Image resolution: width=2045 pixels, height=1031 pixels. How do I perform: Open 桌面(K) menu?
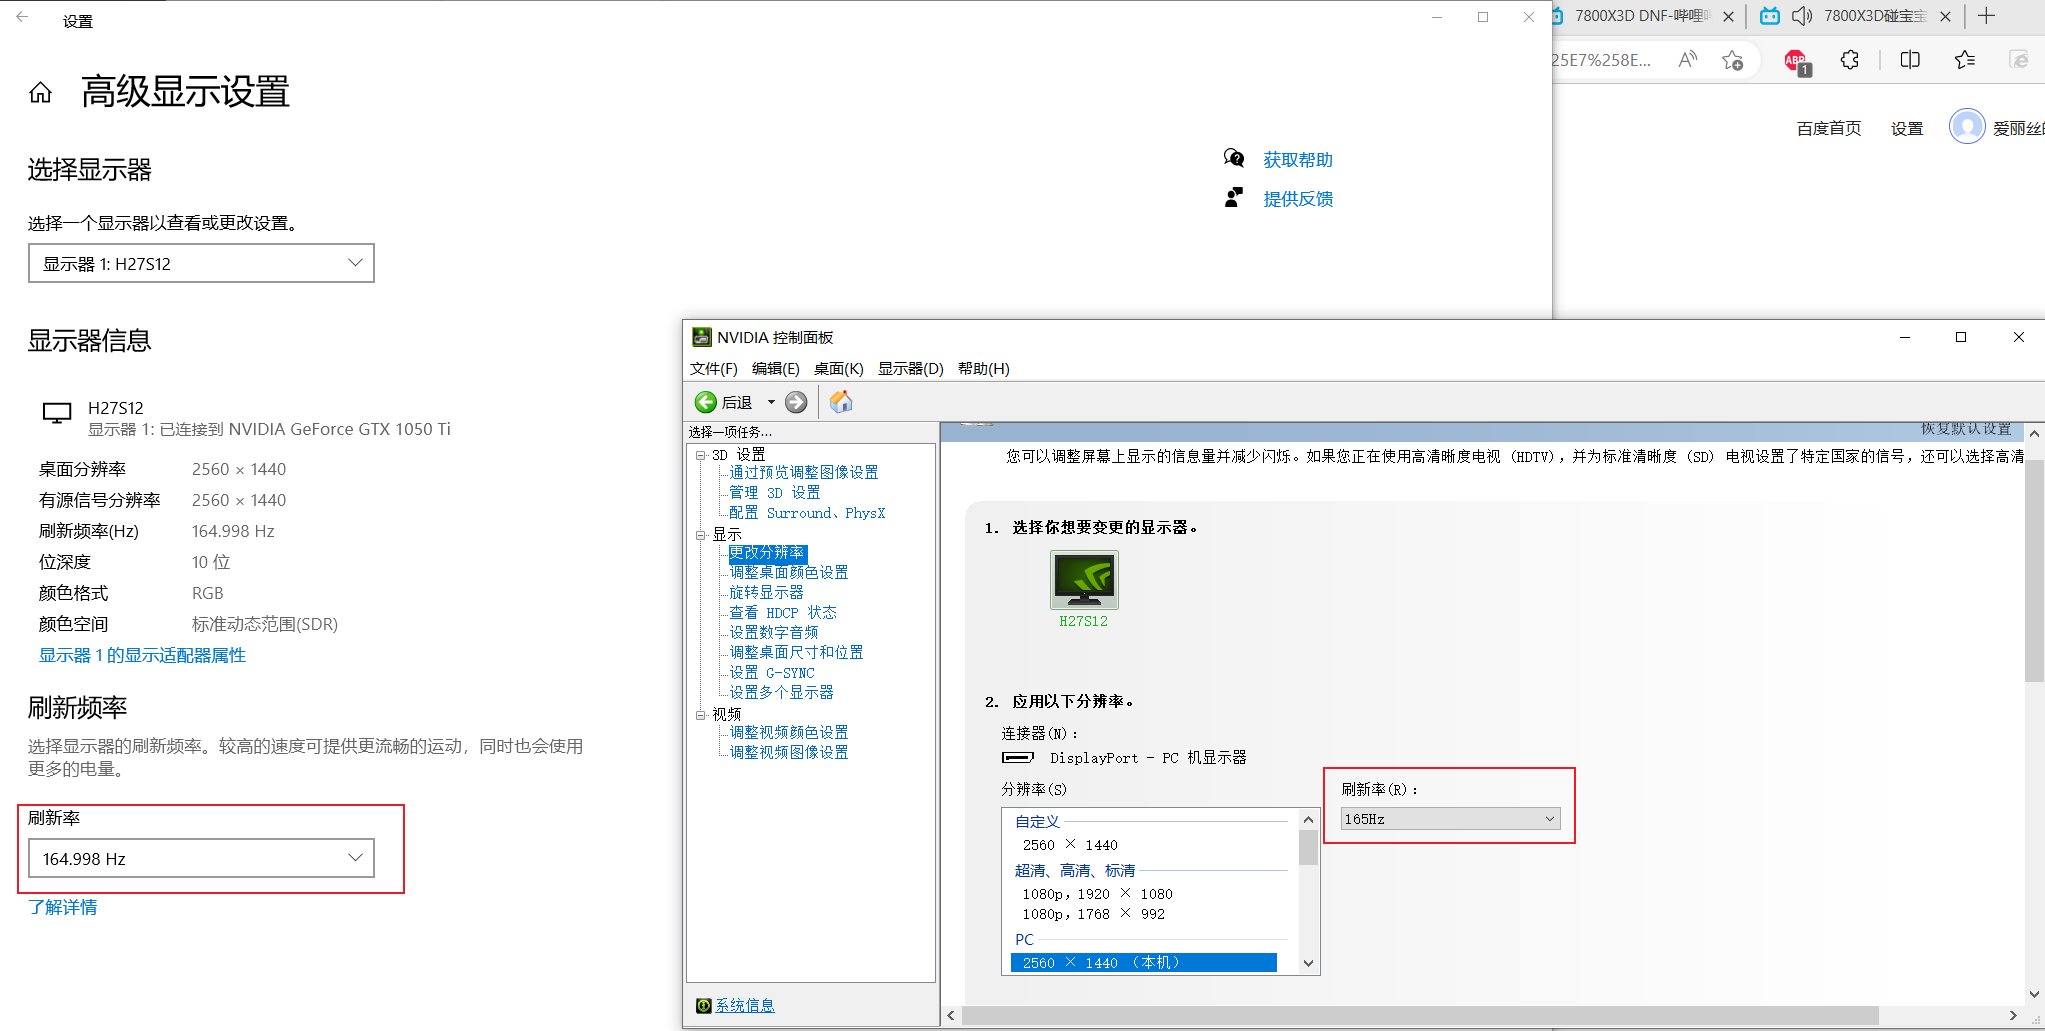[838, 368]
